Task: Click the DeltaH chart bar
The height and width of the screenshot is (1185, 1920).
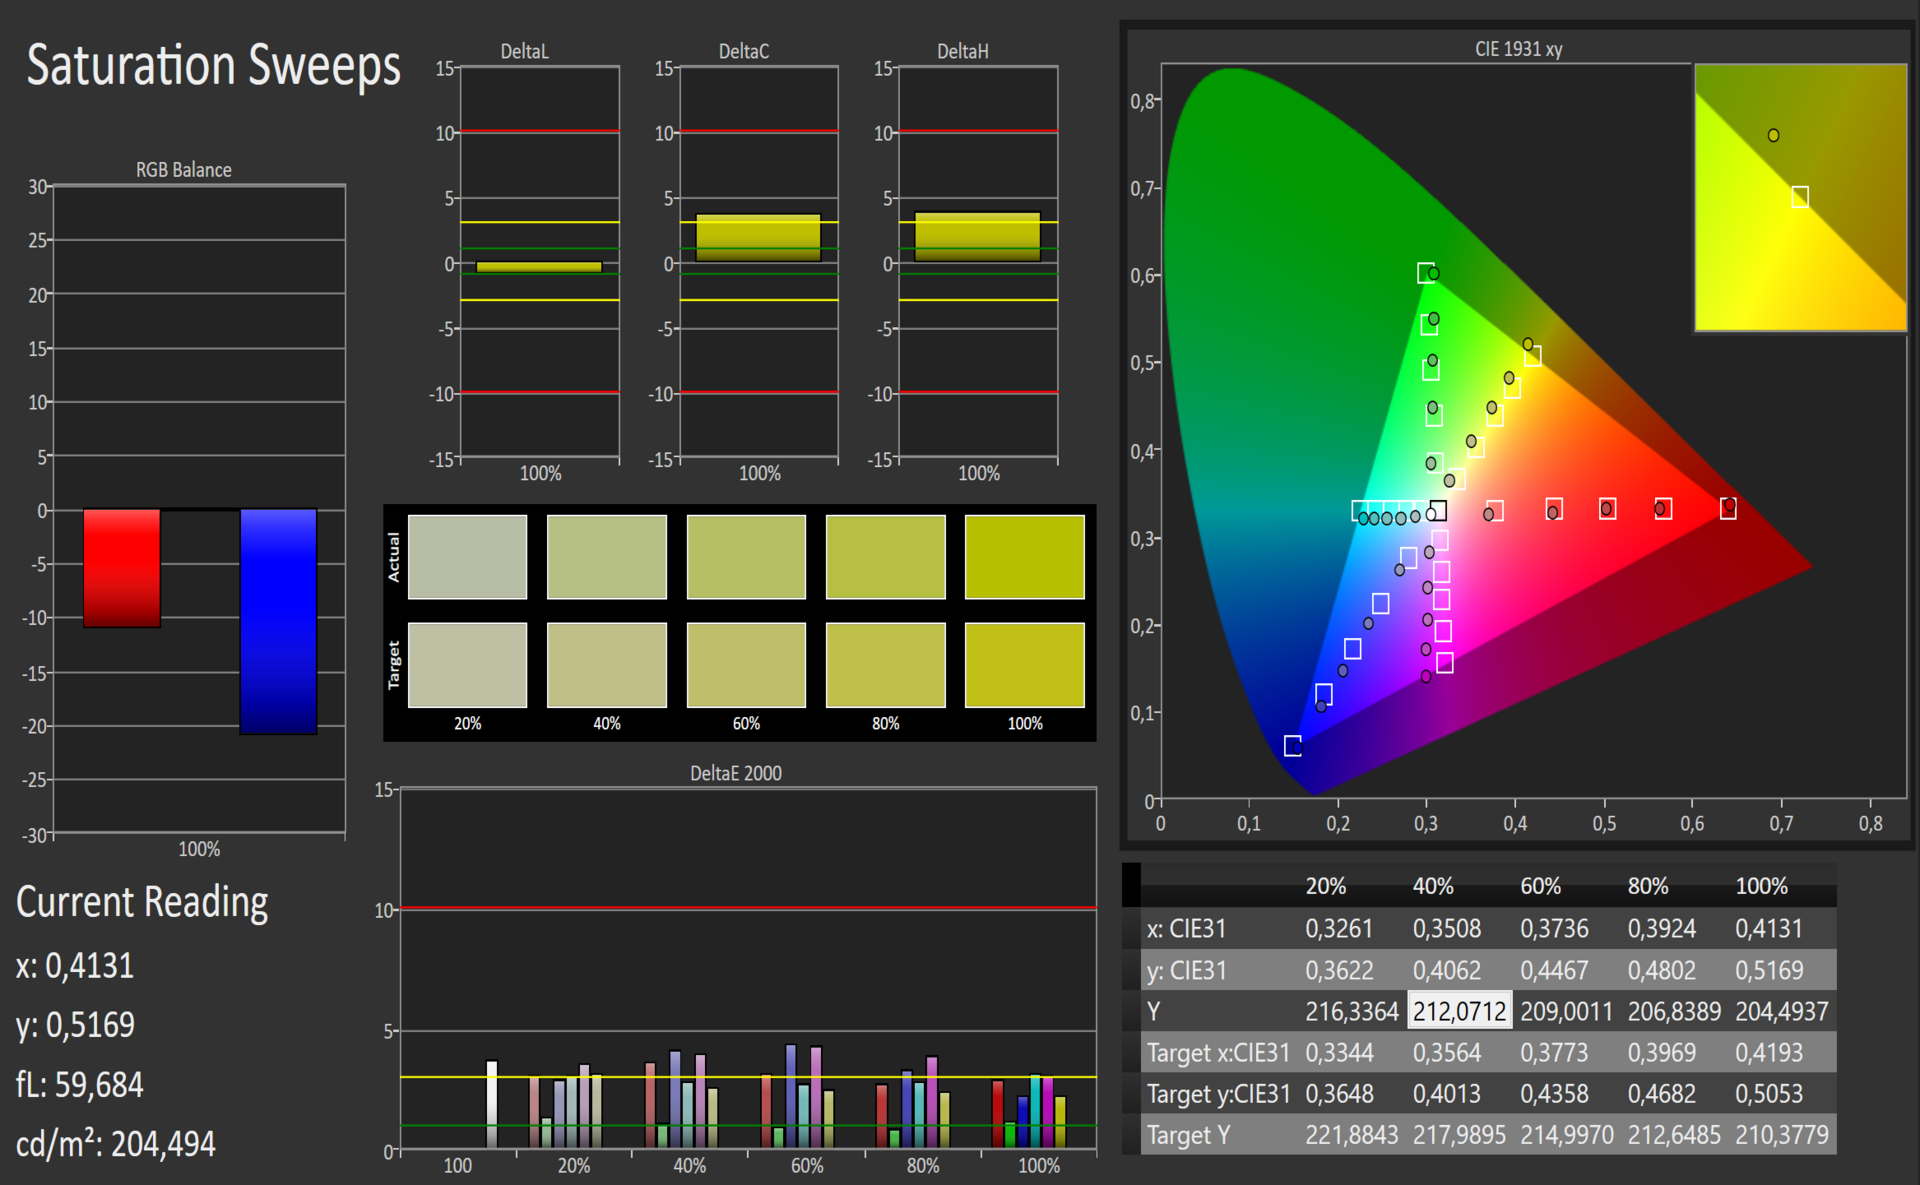Action: click(x=977, y=238)
